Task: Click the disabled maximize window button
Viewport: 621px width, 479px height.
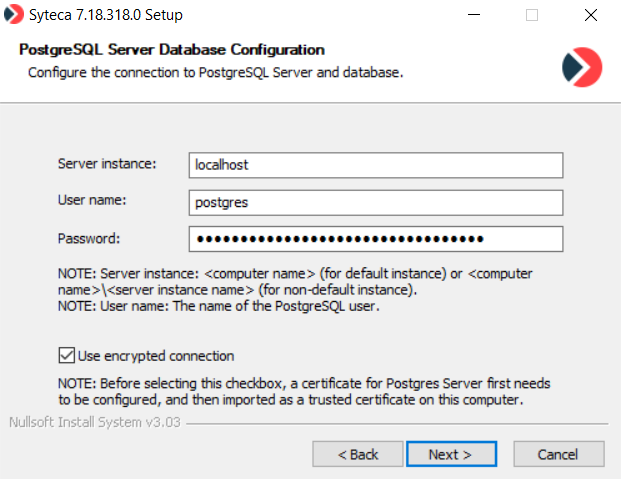Action: pos(532,15)
